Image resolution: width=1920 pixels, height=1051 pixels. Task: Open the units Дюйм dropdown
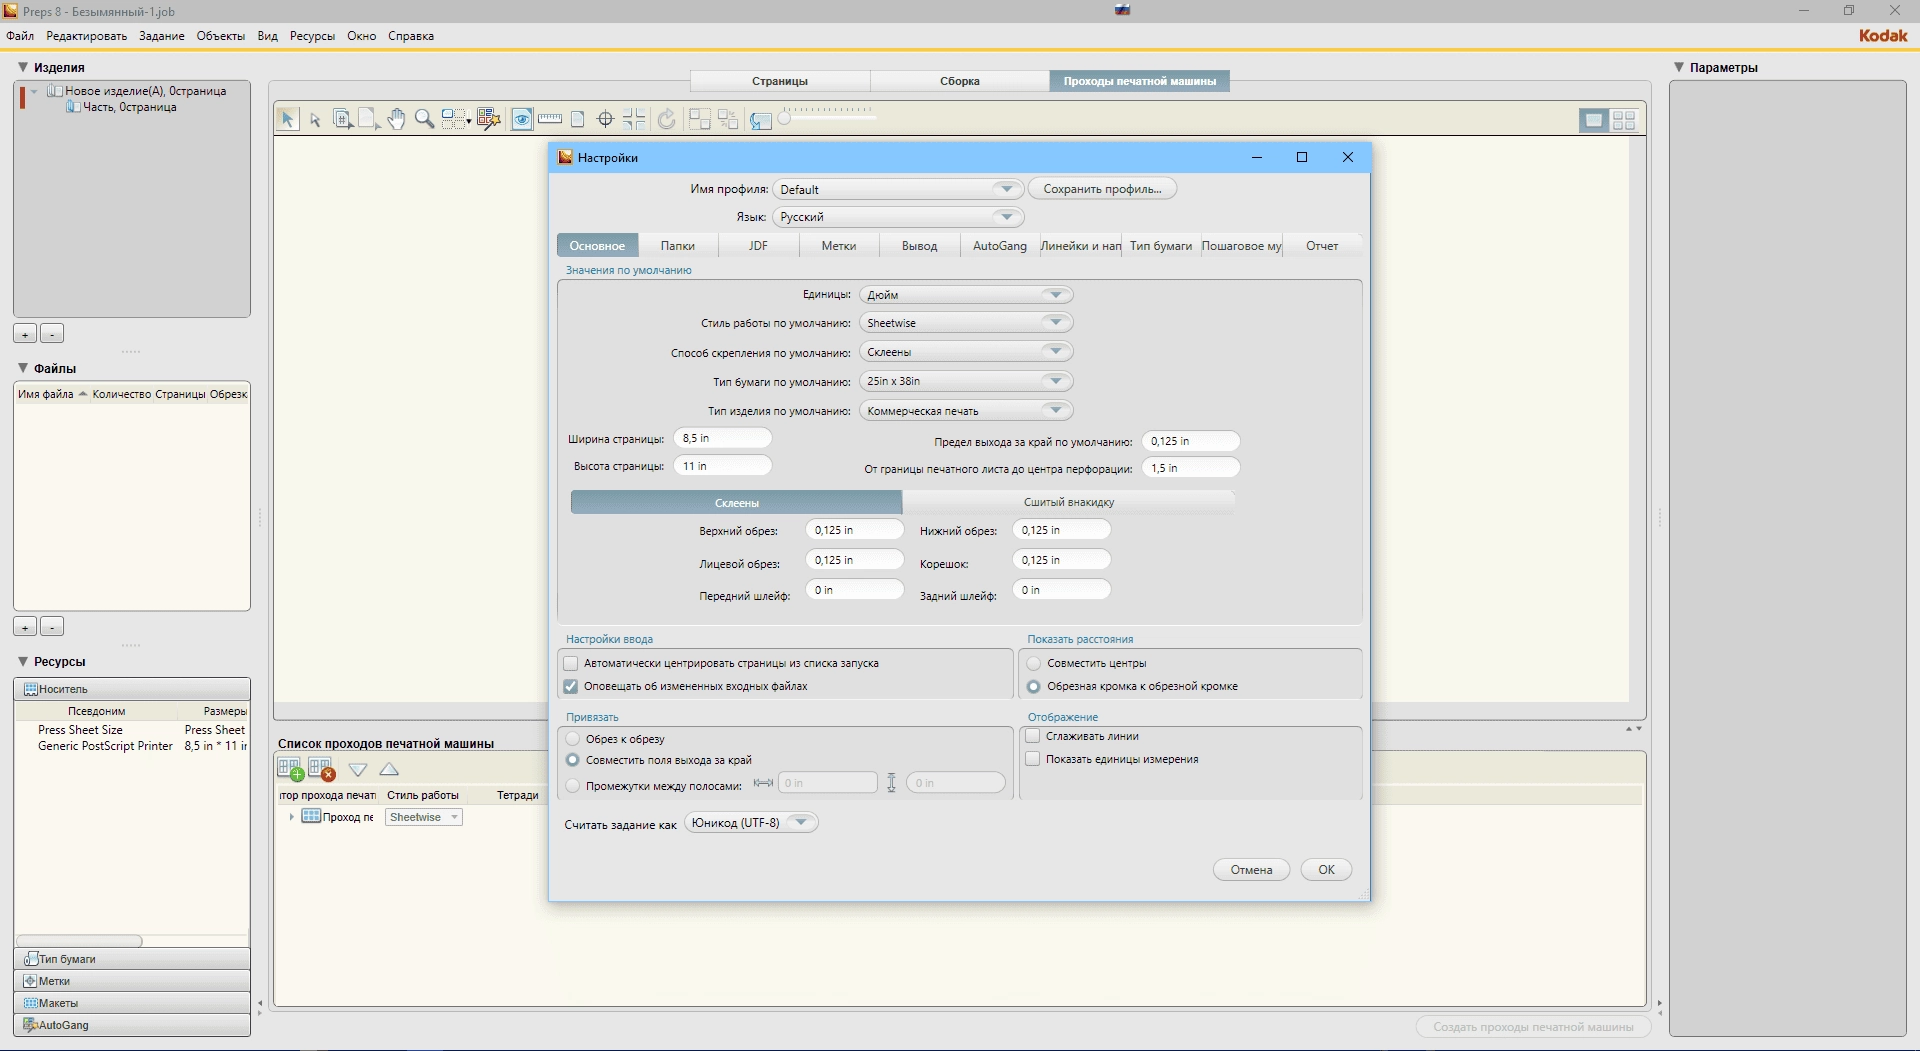[966, 295]
